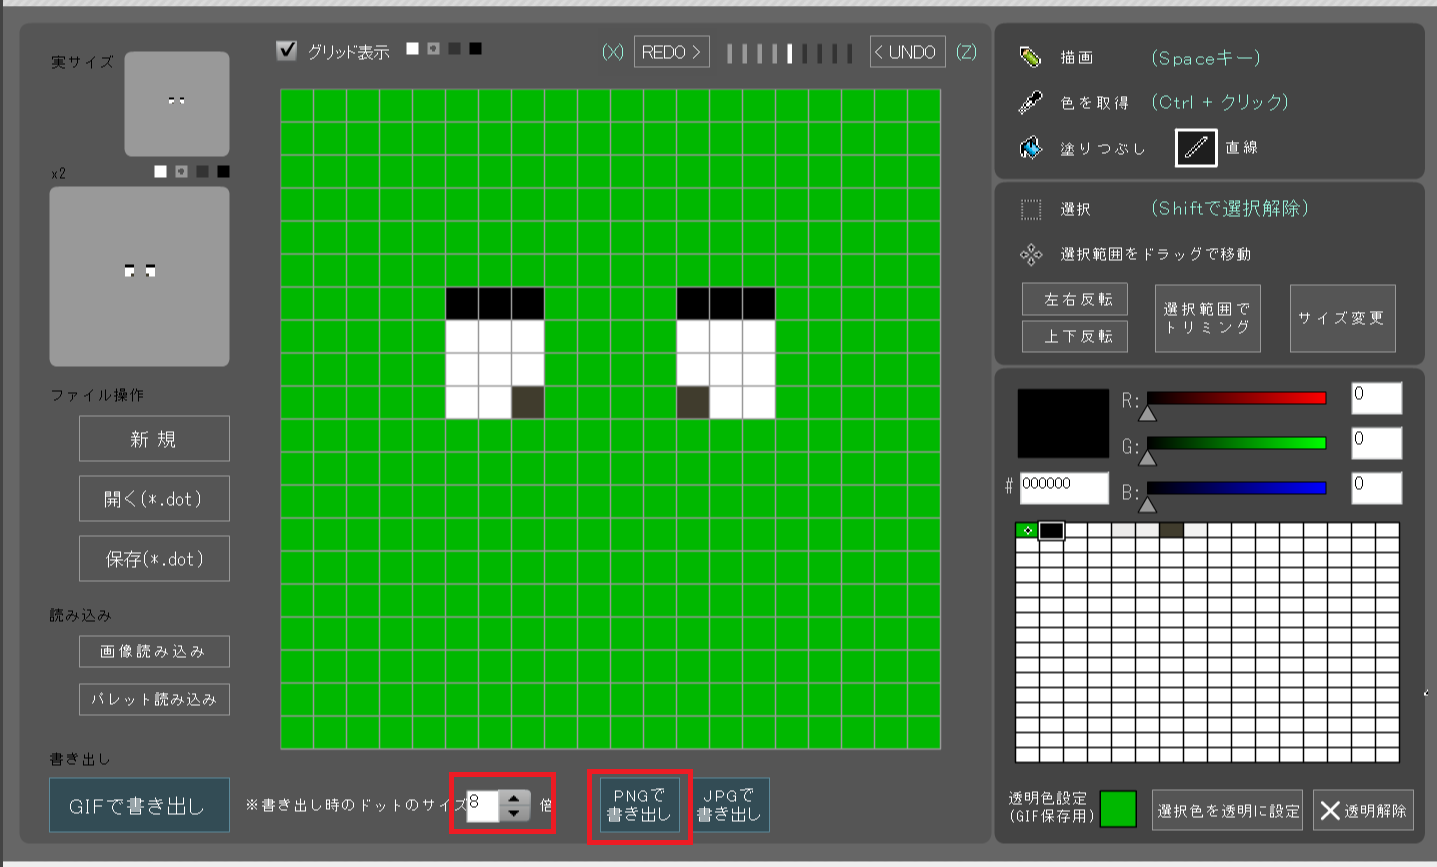Select the 描画 pencil draw tool icon
This screenshot has width=1437, height=867.
(1030, 57)
